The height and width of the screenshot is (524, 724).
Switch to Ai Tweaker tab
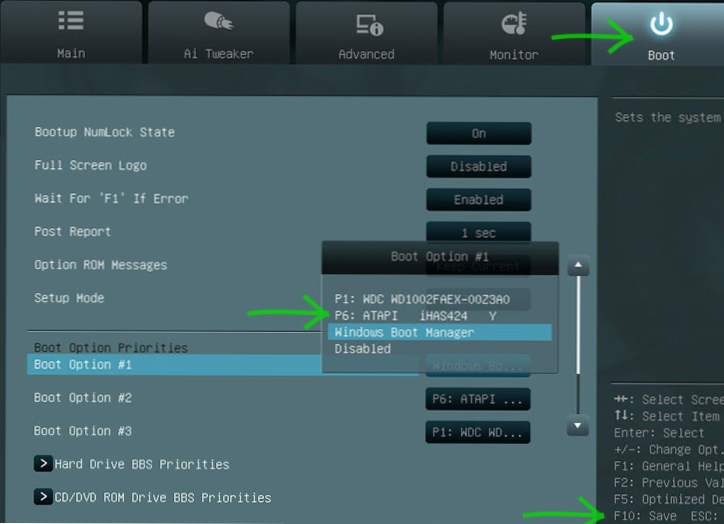click(219, 32)
